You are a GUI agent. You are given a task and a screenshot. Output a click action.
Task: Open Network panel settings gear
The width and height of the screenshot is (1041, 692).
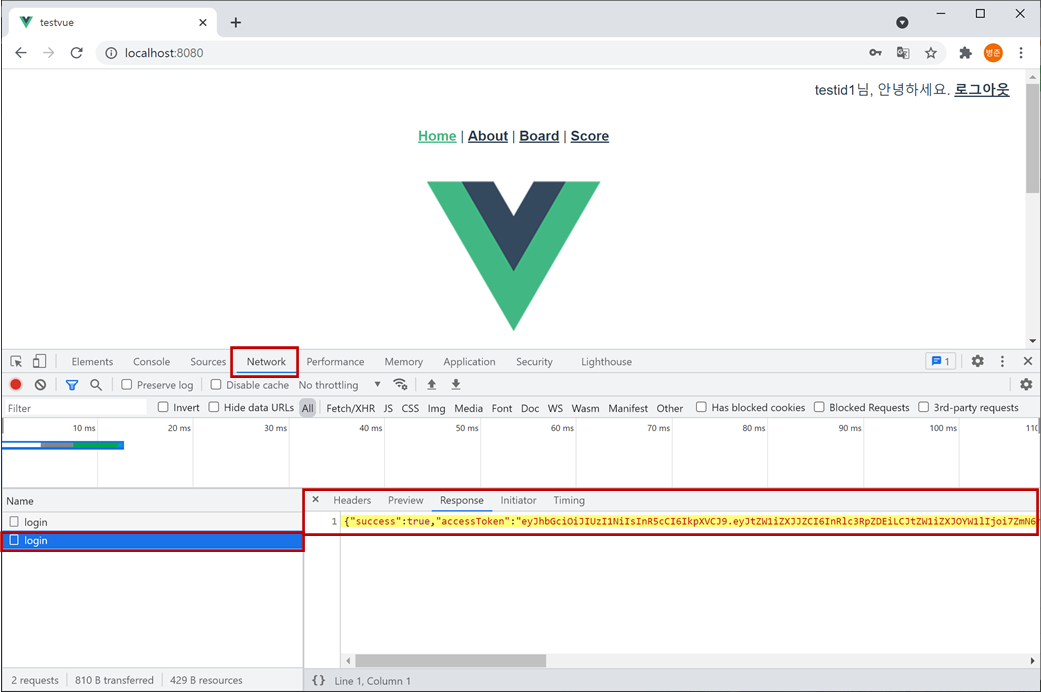tap(1026, 385)
